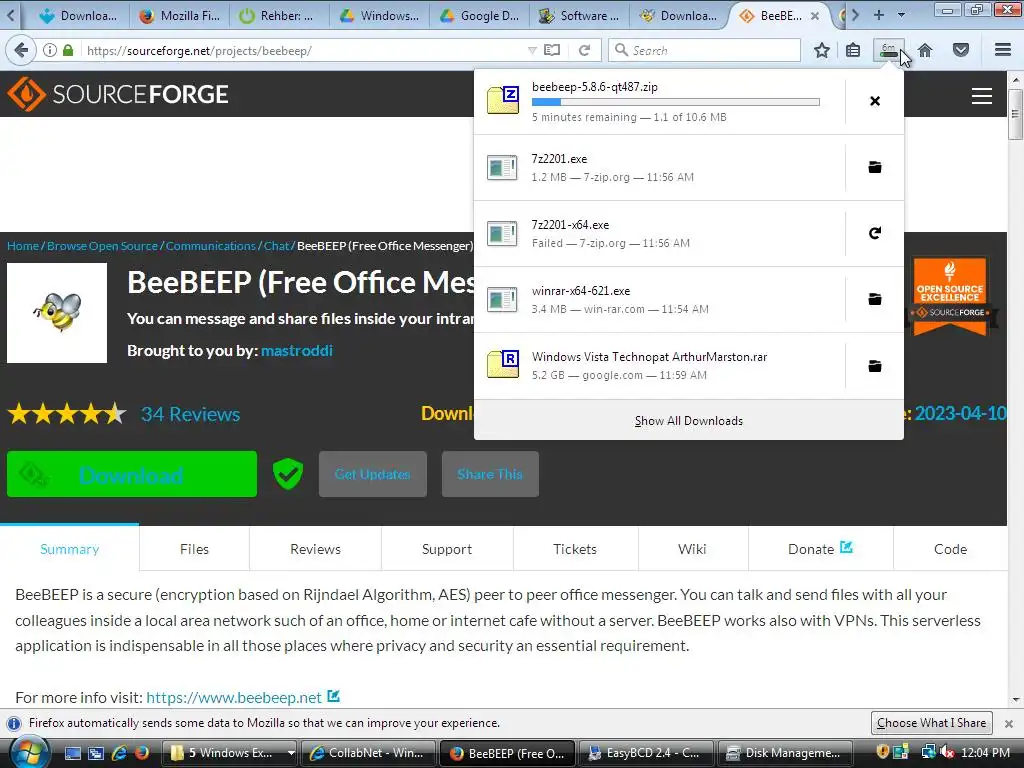
Task: Open the SourceForge logo homepage
Action: (118, 94)
